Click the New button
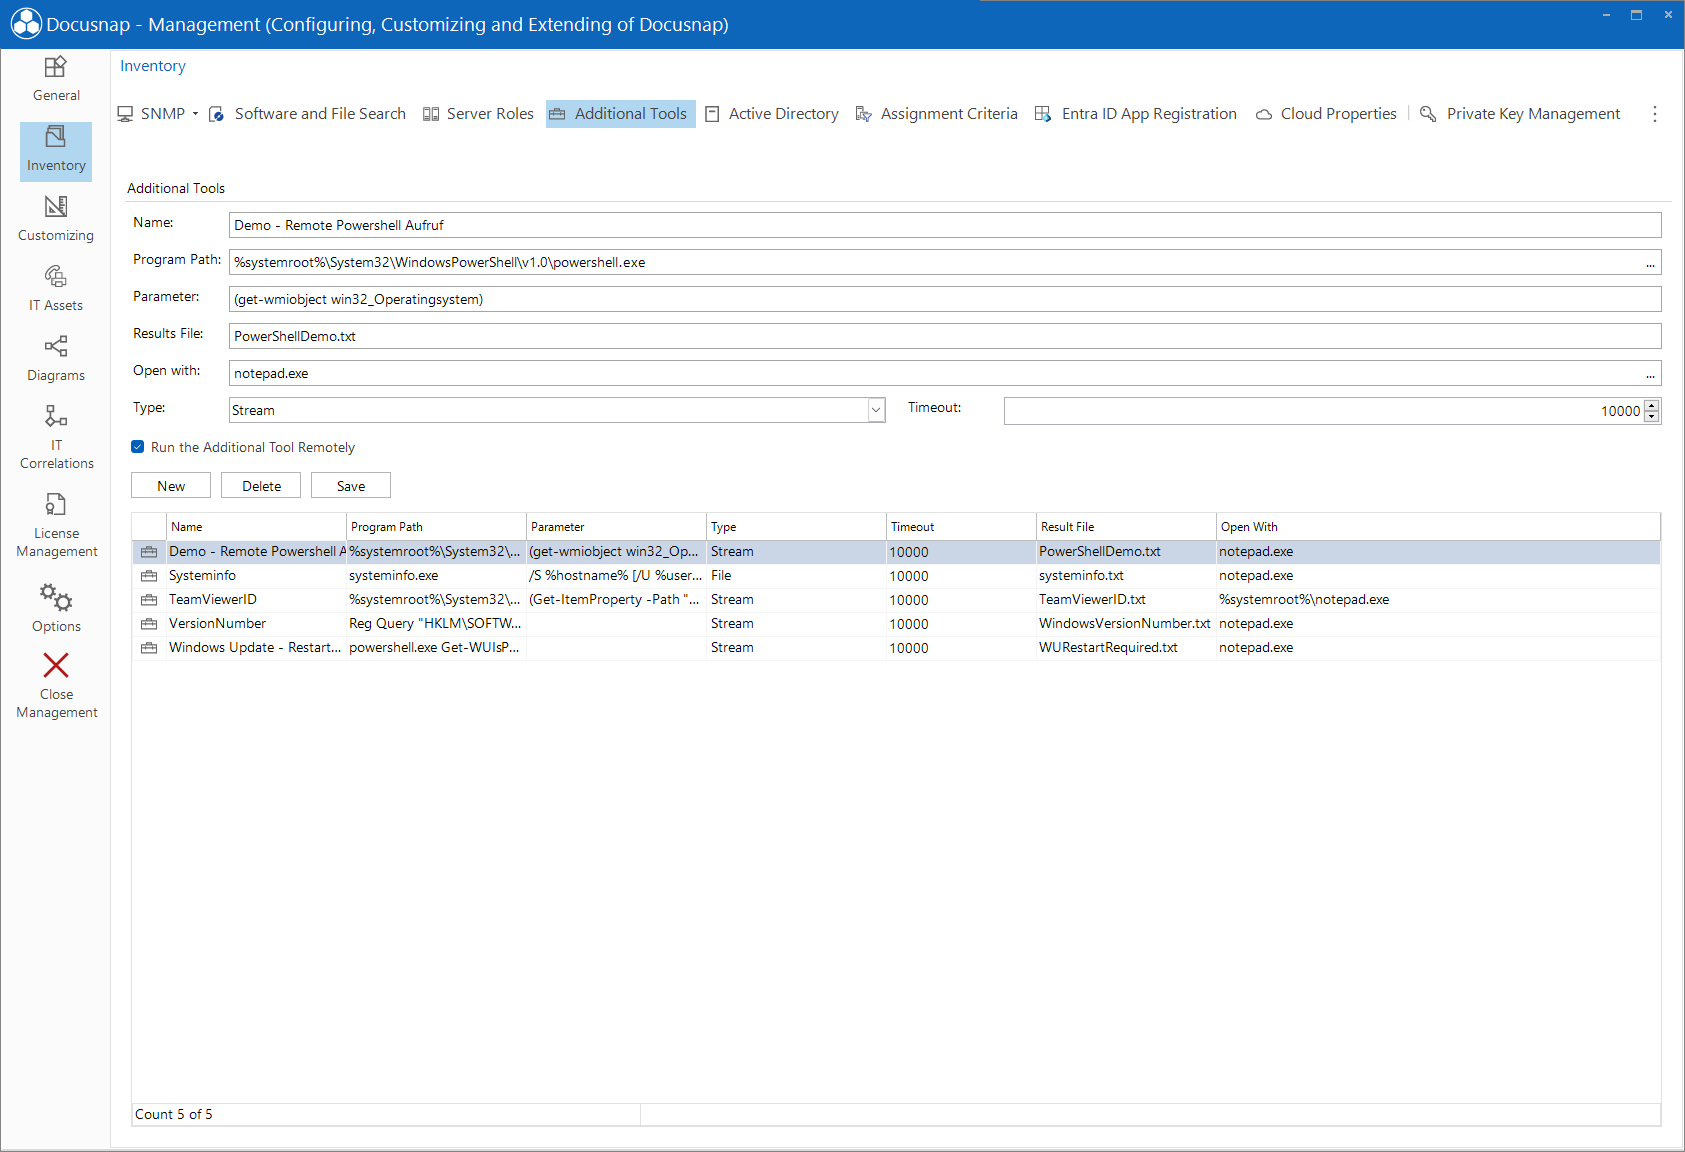The height and width of the screenshot is (1152, 1685). click(x=171, y=486)
